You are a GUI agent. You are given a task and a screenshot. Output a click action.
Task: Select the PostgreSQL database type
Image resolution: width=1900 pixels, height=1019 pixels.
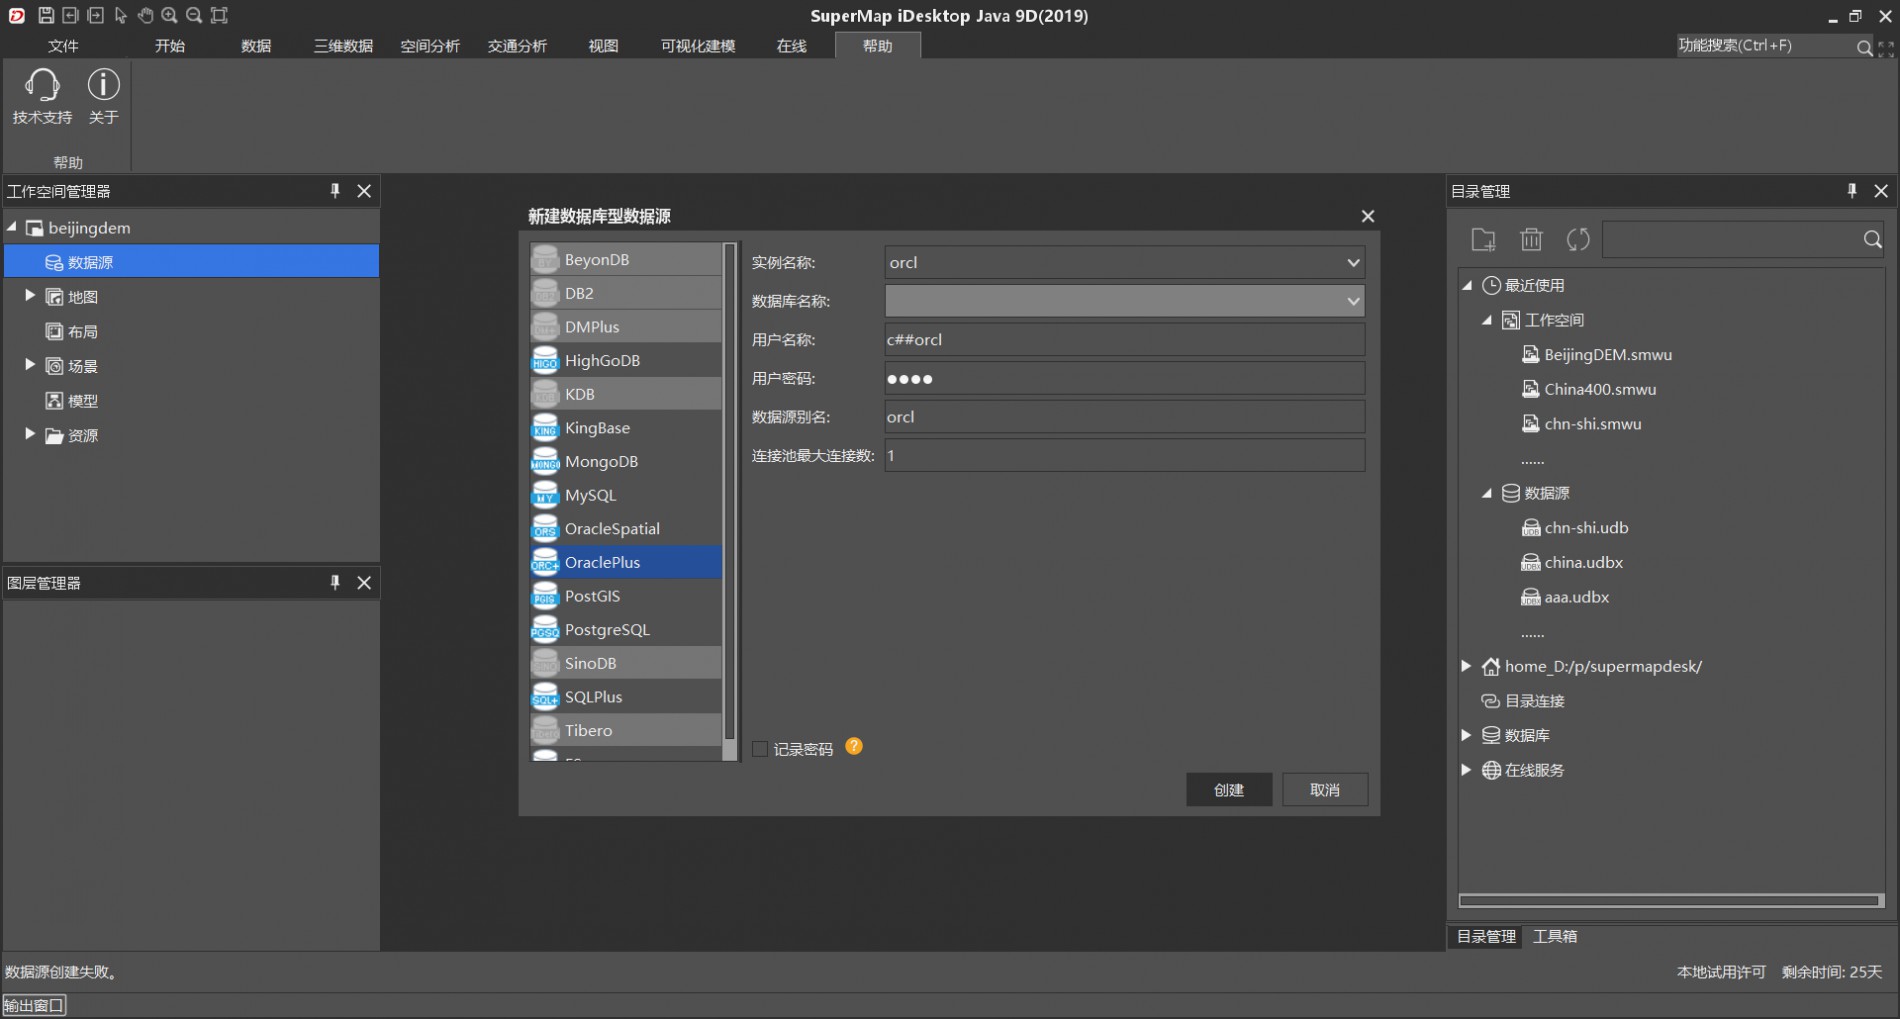click(626, 629)
